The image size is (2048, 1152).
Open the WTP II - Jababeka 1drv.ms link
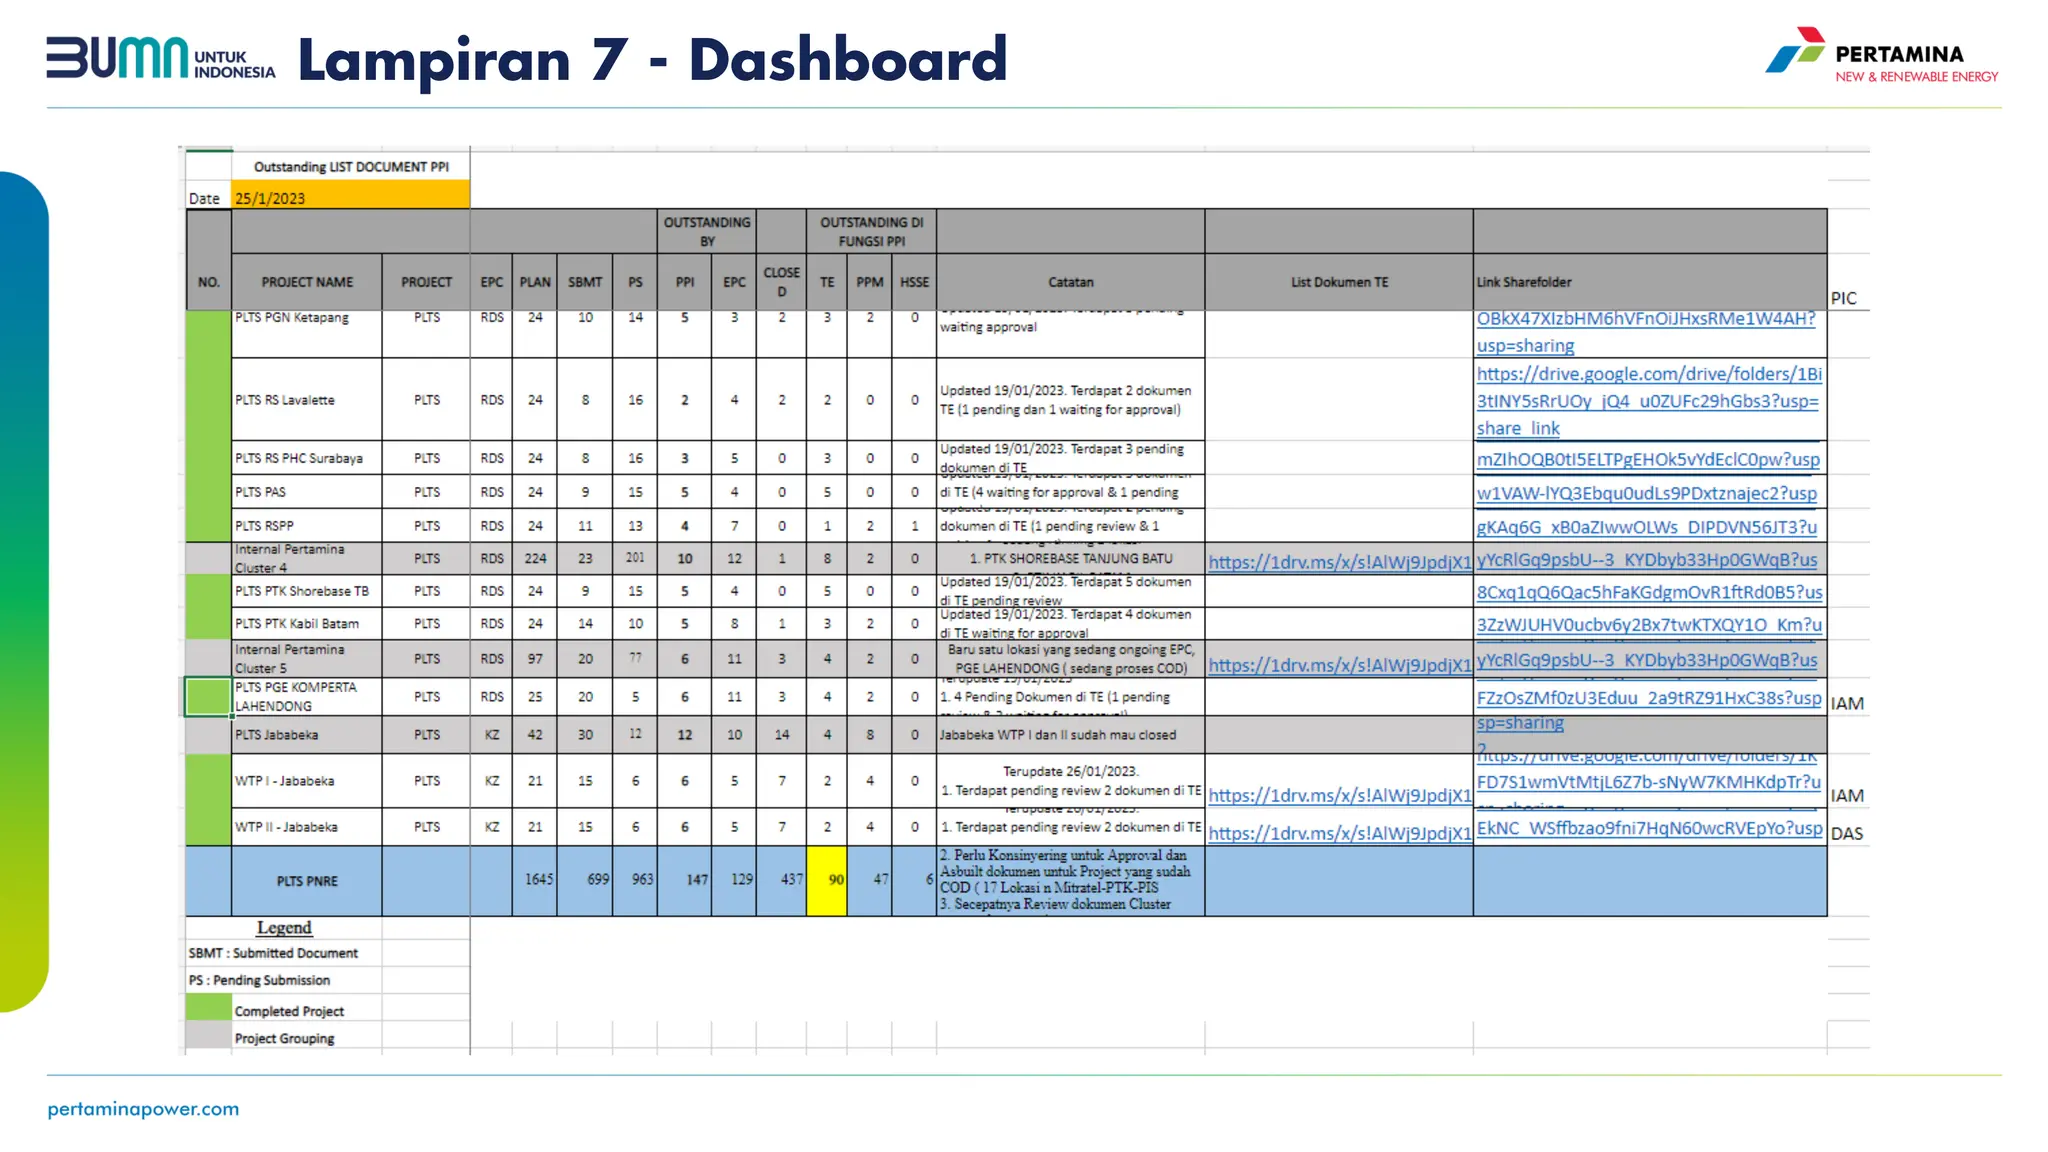[1339, 833]
